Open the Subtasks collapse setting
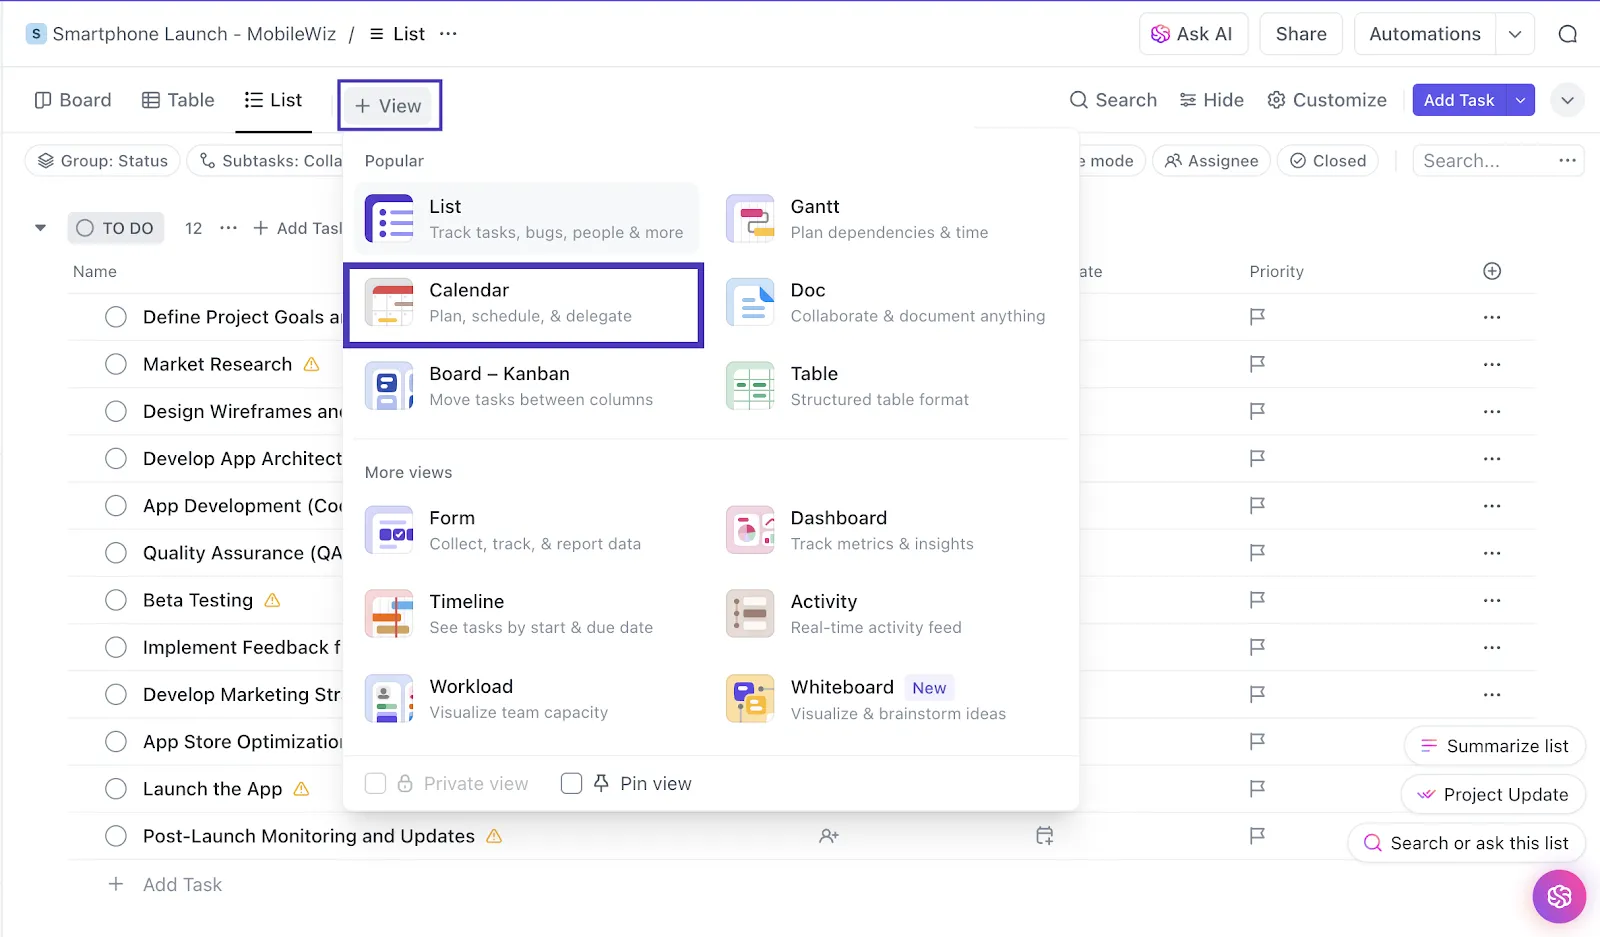Screen dimensions: 1600x937 (x=268, y=161)
